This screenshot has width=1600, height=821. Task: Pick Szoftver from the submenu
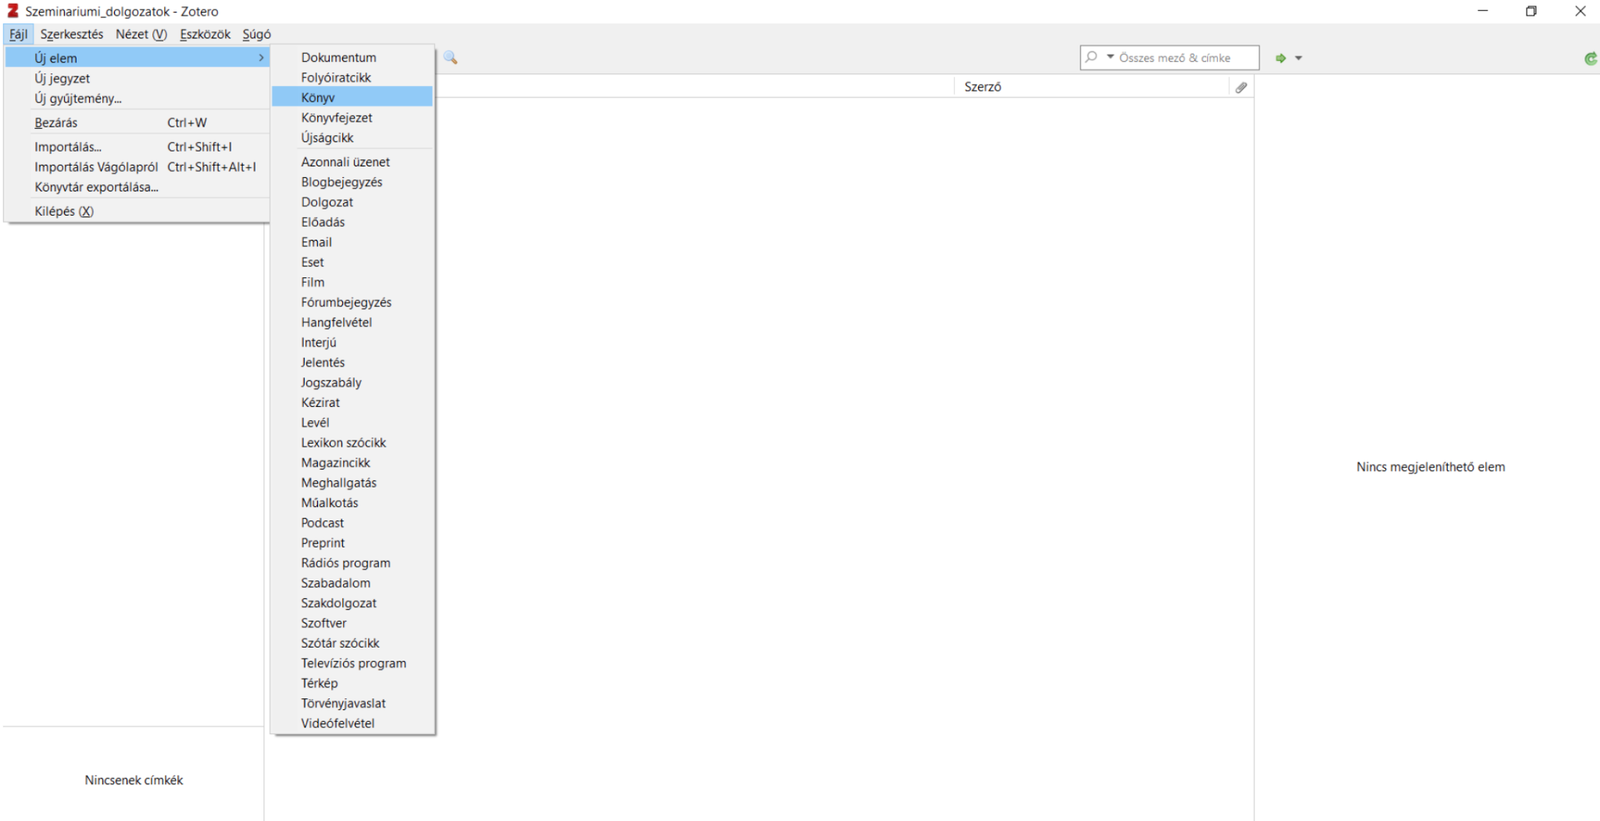352,621
